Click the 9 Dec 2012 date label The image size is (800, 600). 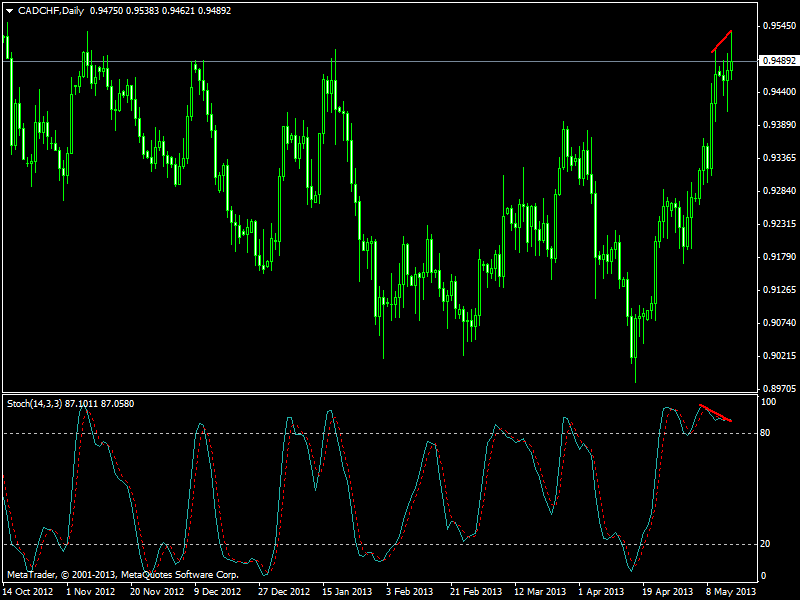click(x=217, y=592)
